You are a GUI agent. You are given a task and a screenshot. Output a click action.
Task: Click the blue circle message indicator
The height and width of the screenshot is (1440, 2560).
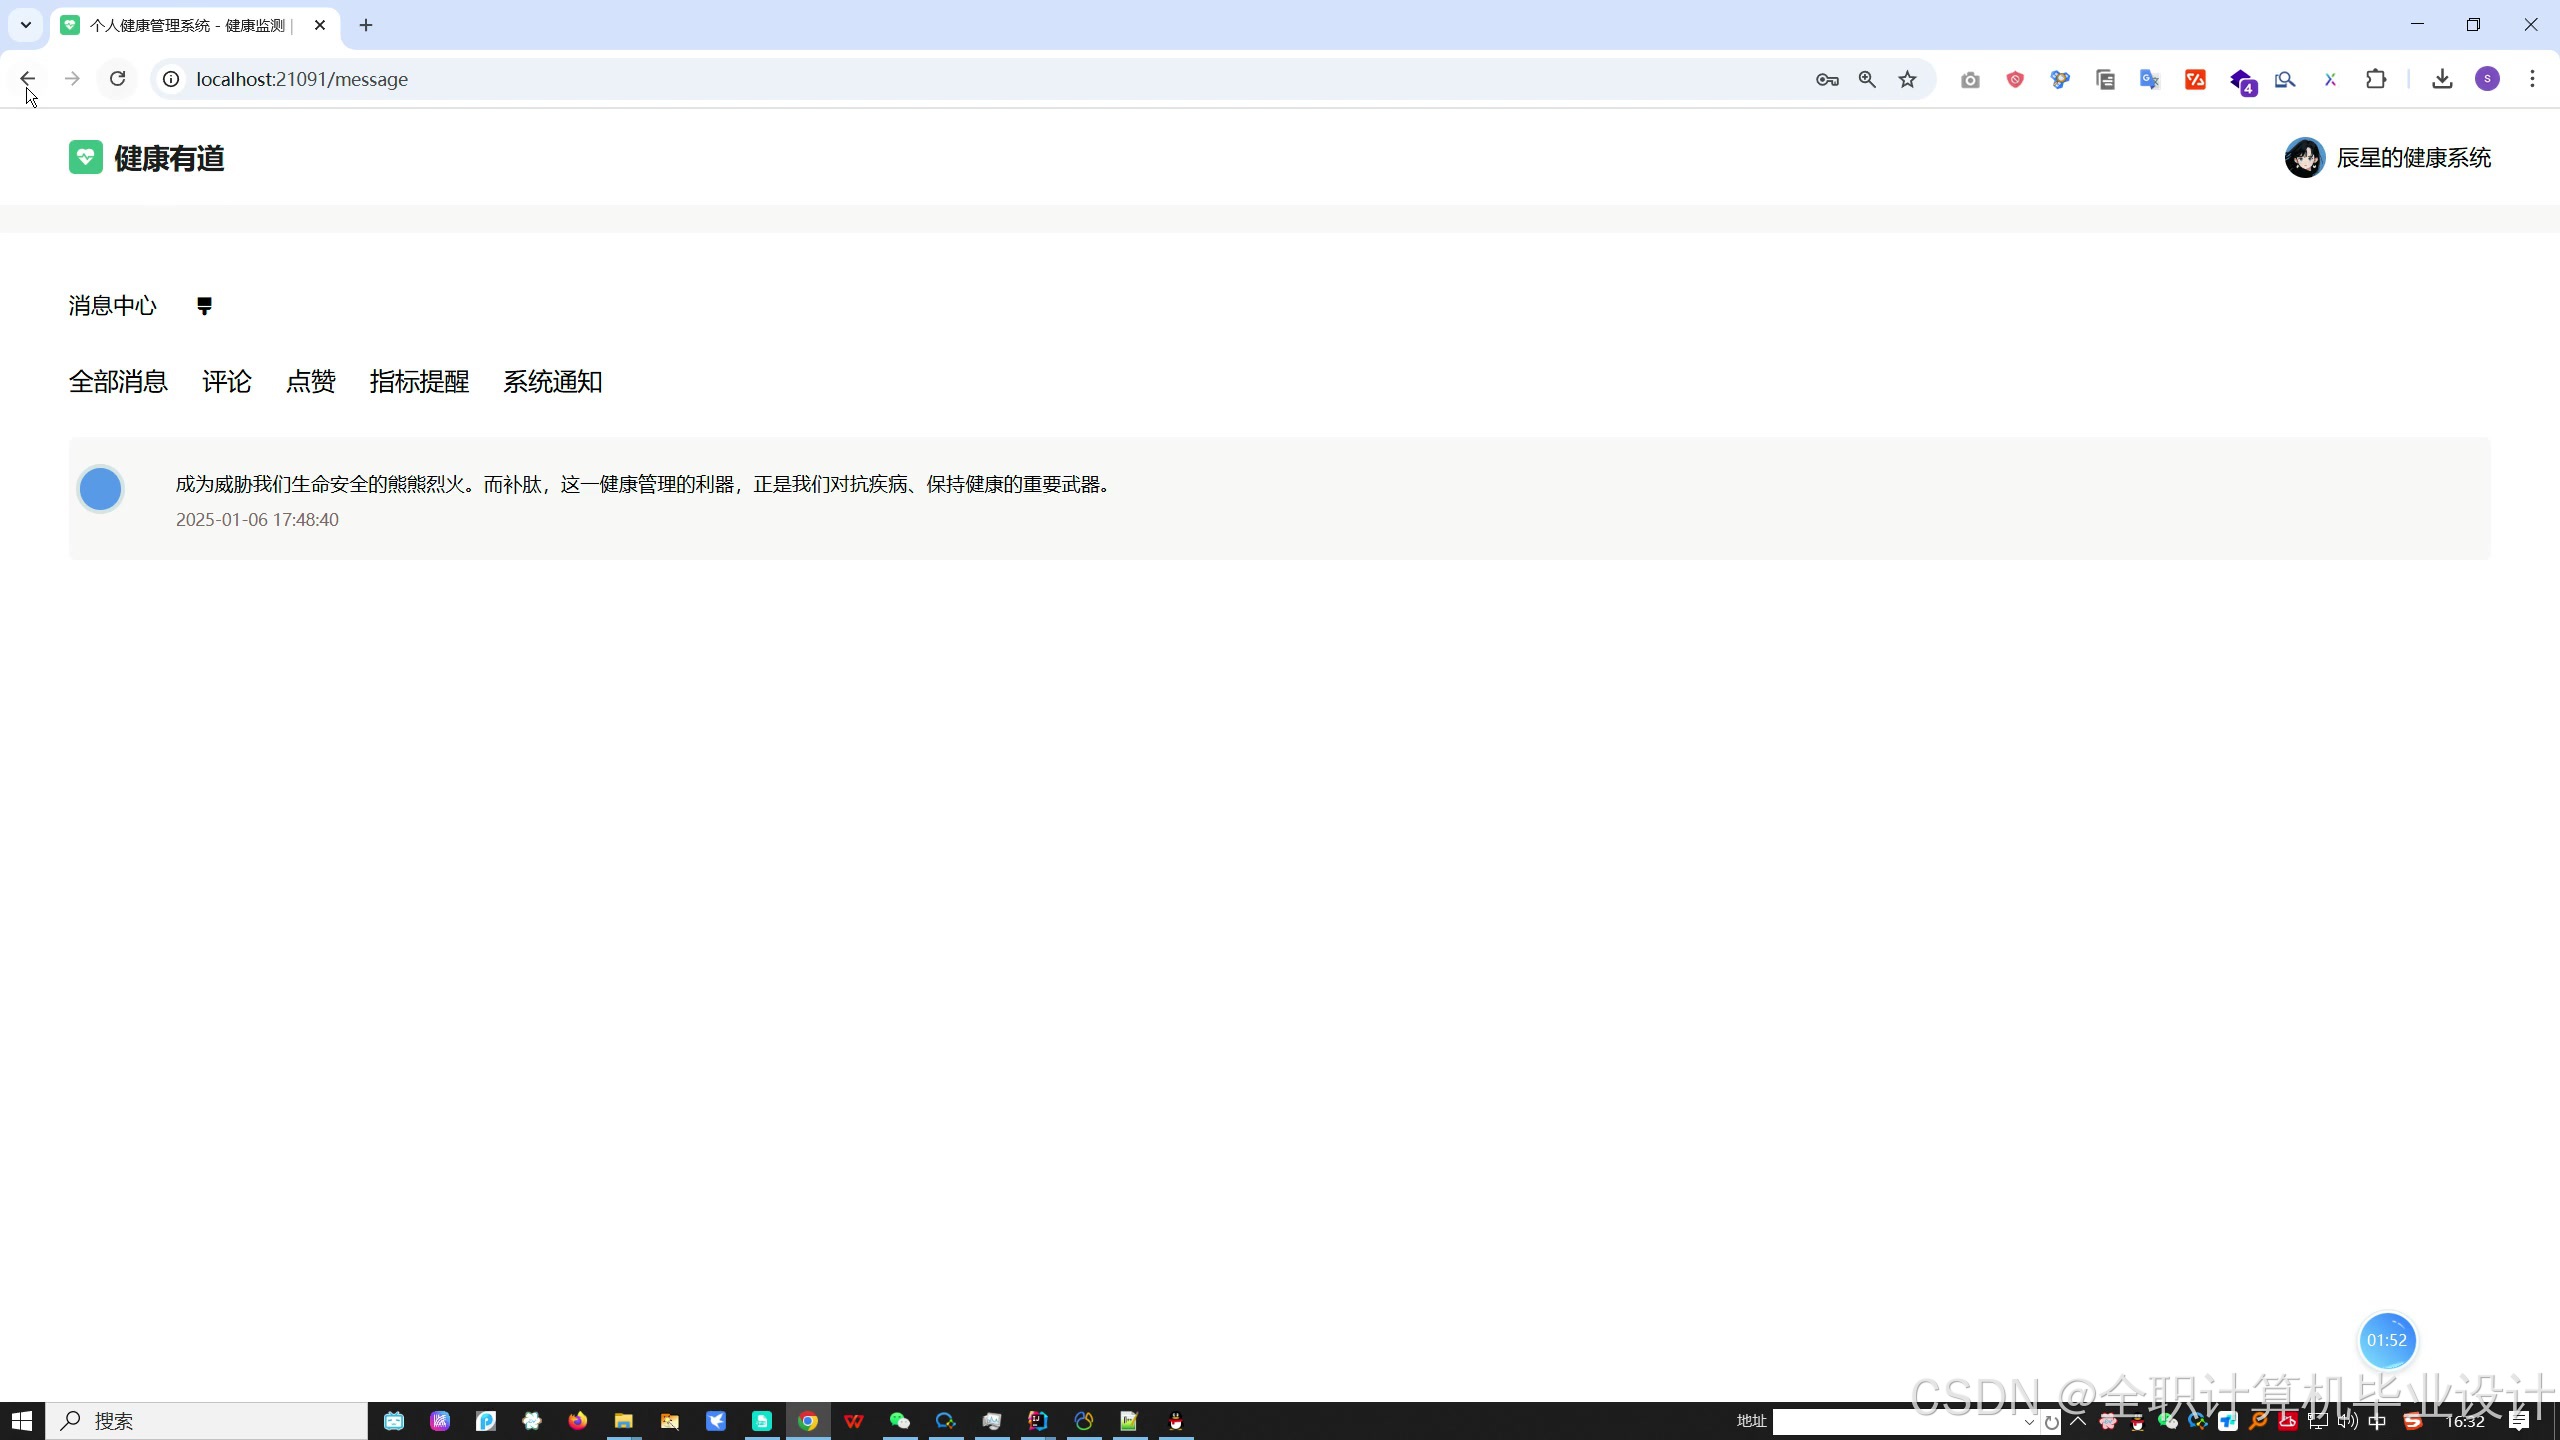100,489
